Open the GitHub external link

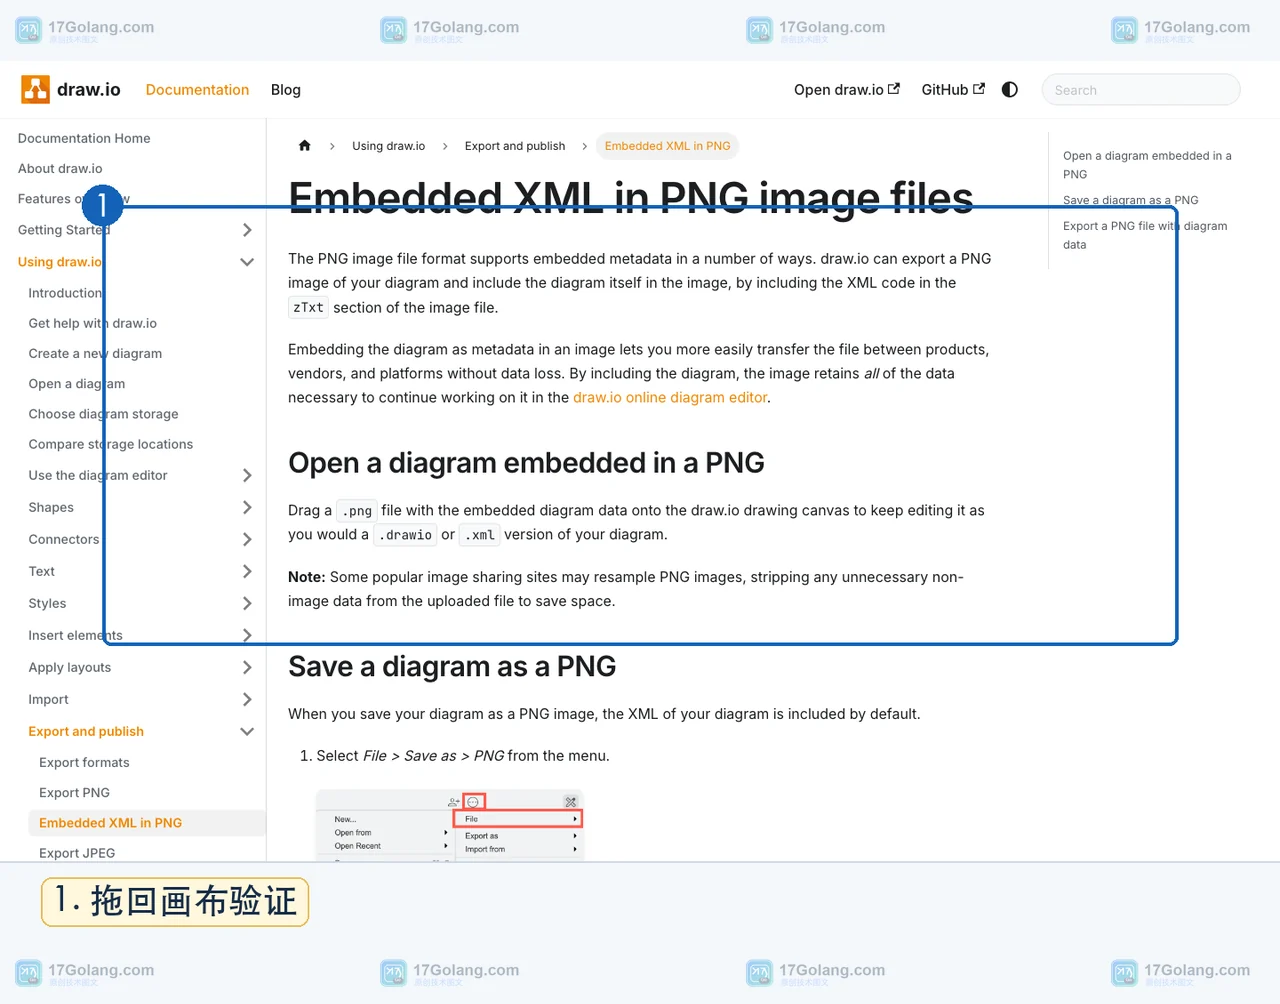pyautogui.click(x=953, y=89)
